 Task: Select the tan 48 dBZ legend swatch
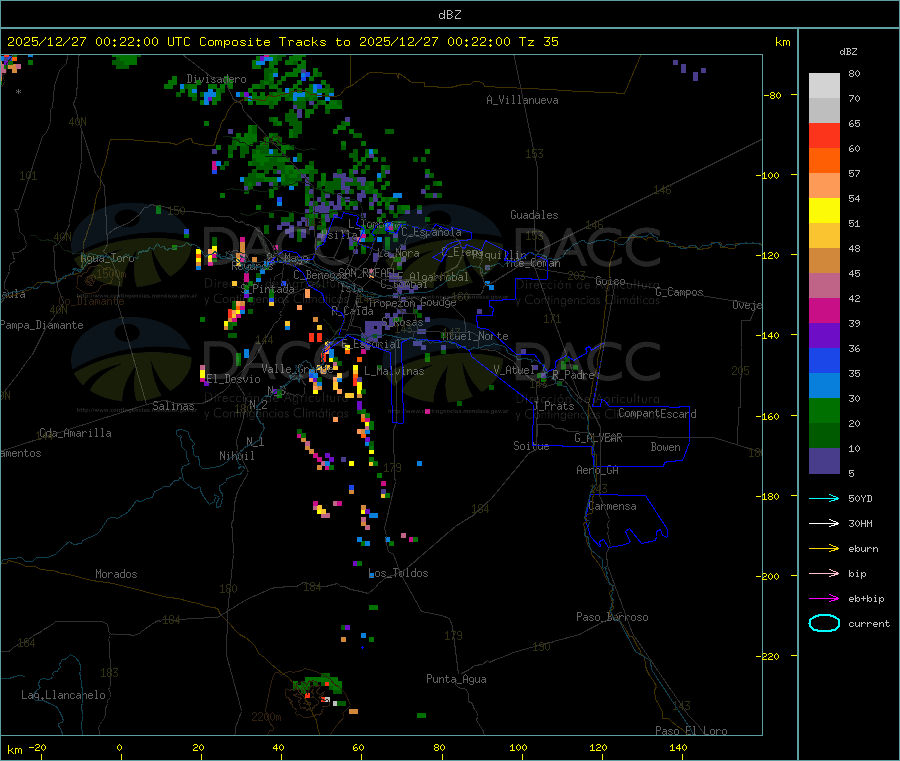click(824, 261)
